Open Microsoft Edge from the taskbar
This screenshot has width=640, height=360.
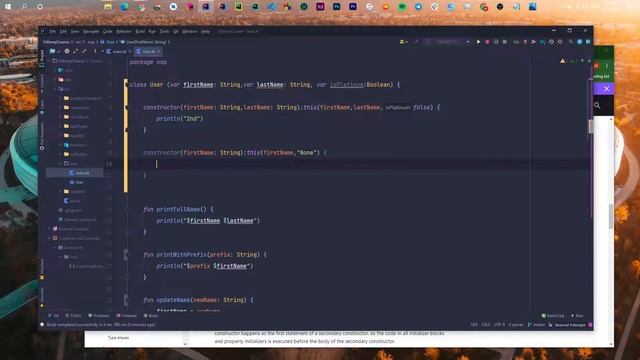point(124,7)
